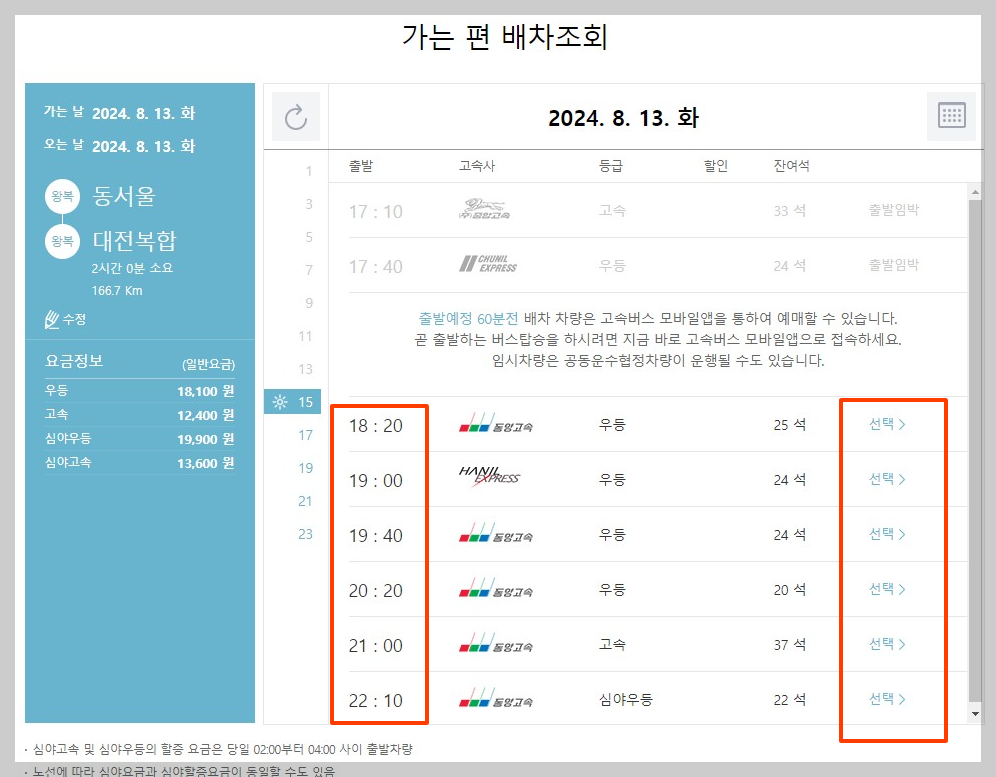Click the 166.7 Km distance text
Image resolution: width=996 pixels, height=777 pixels.
pos(117,290)
